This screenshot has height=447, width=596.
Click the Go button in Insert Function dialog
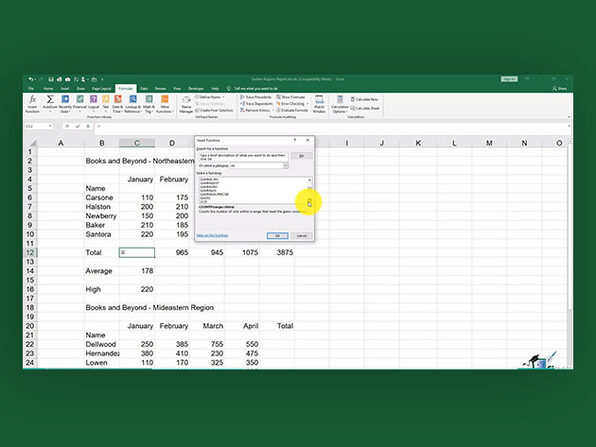click(x=301, y=156)
